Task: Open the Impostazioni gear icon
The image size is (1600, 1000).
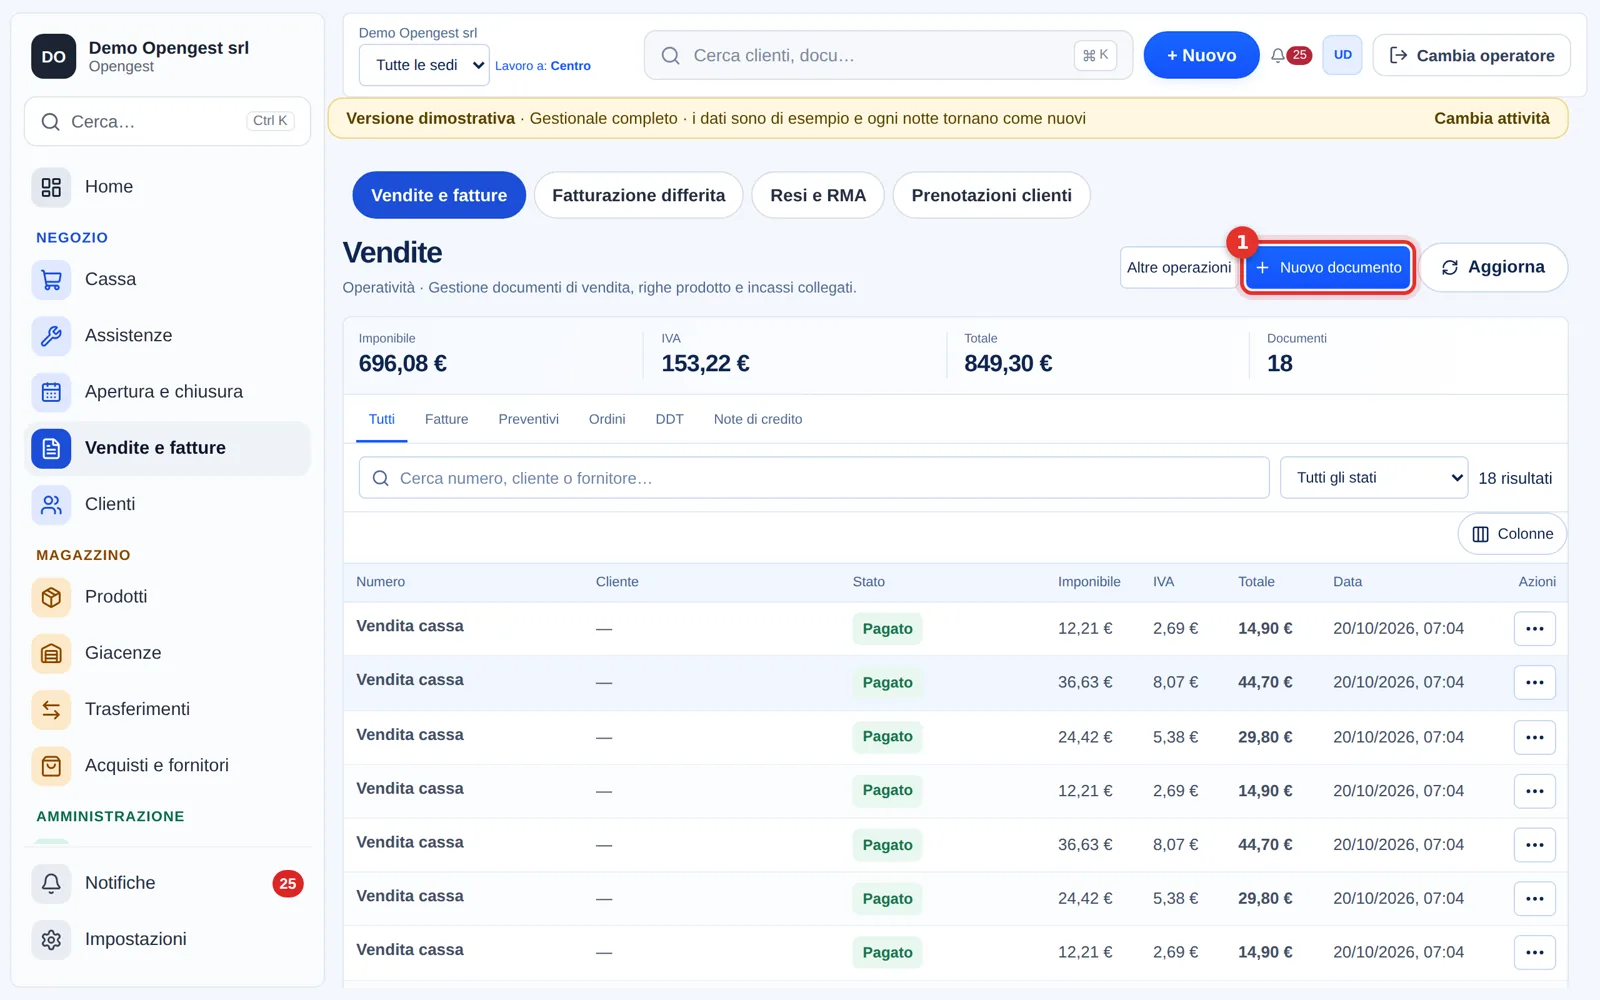Action: pyautogui.click(x=51, y=940)
